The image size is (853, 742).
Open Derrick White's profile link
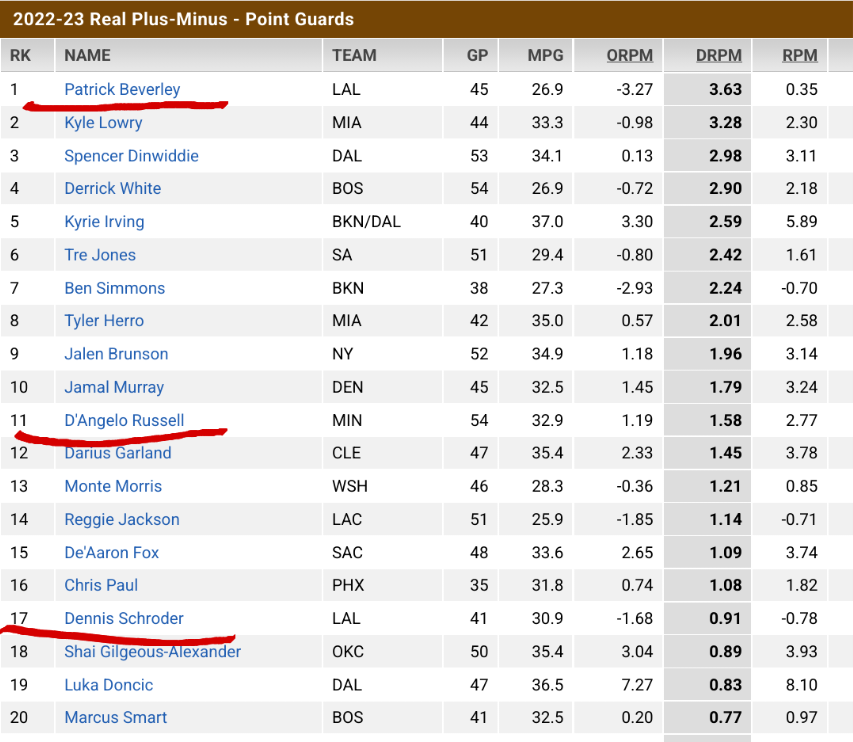(113, 188)
